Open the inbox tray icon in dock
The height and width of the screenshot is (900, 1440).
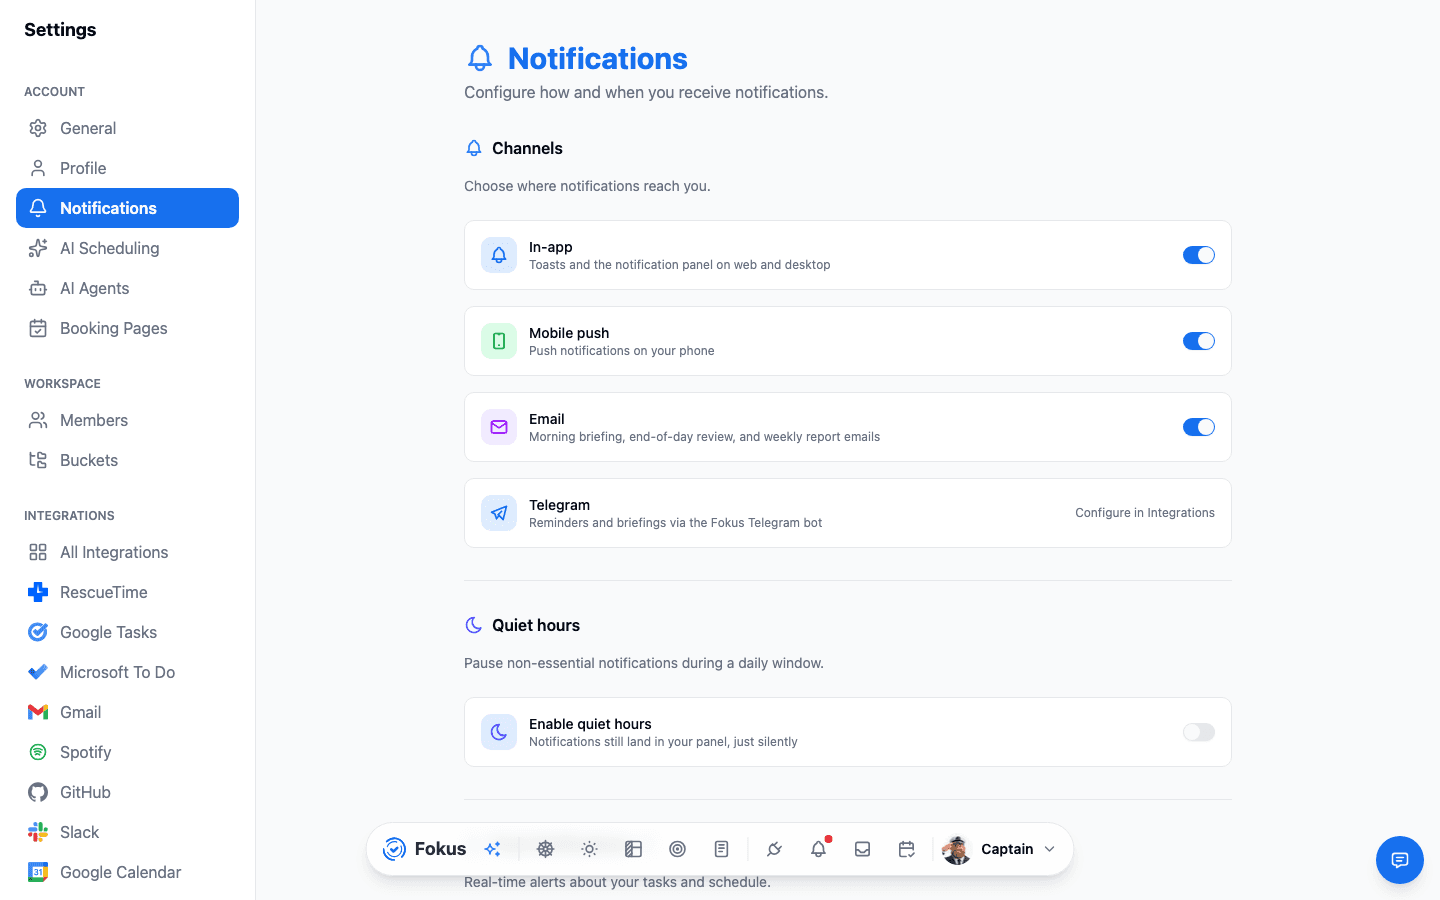pos(862,849)
